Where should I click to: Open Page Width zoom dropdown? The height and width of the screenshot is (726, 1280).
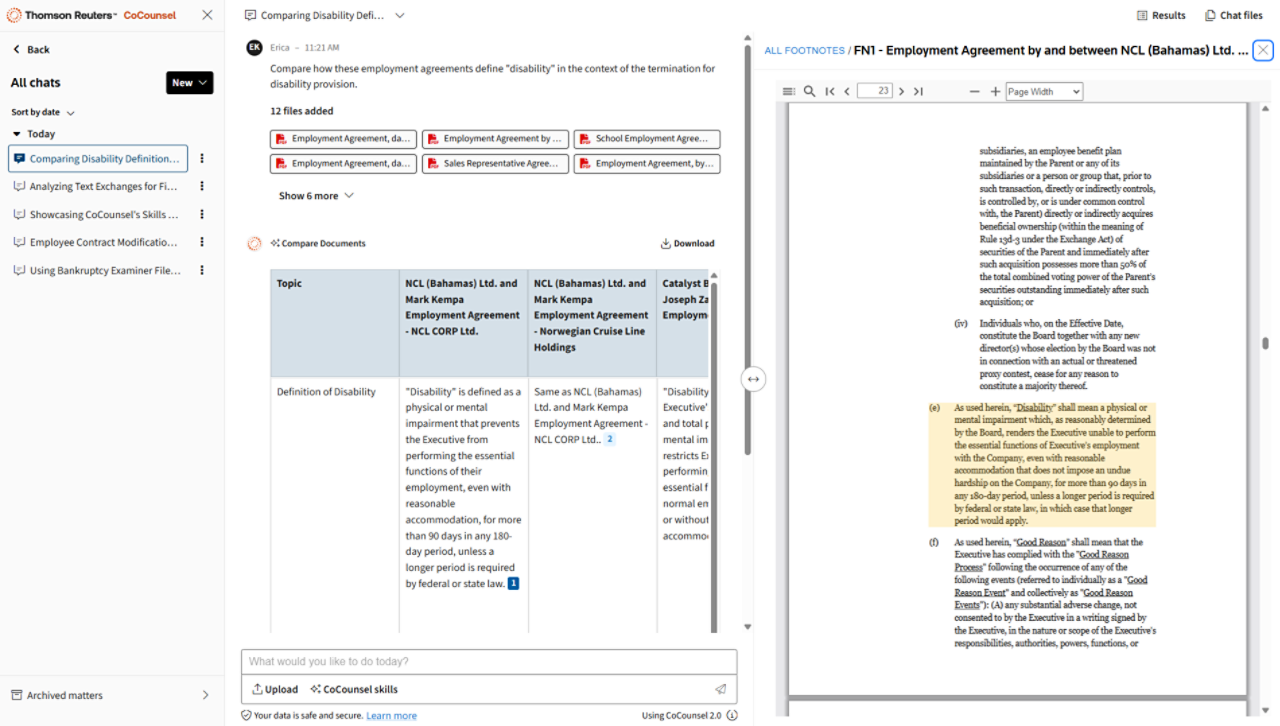(1044, 91)
